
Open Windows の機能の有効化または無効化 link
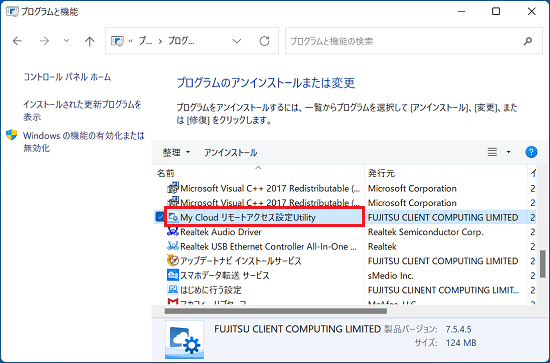click(83, 142)
